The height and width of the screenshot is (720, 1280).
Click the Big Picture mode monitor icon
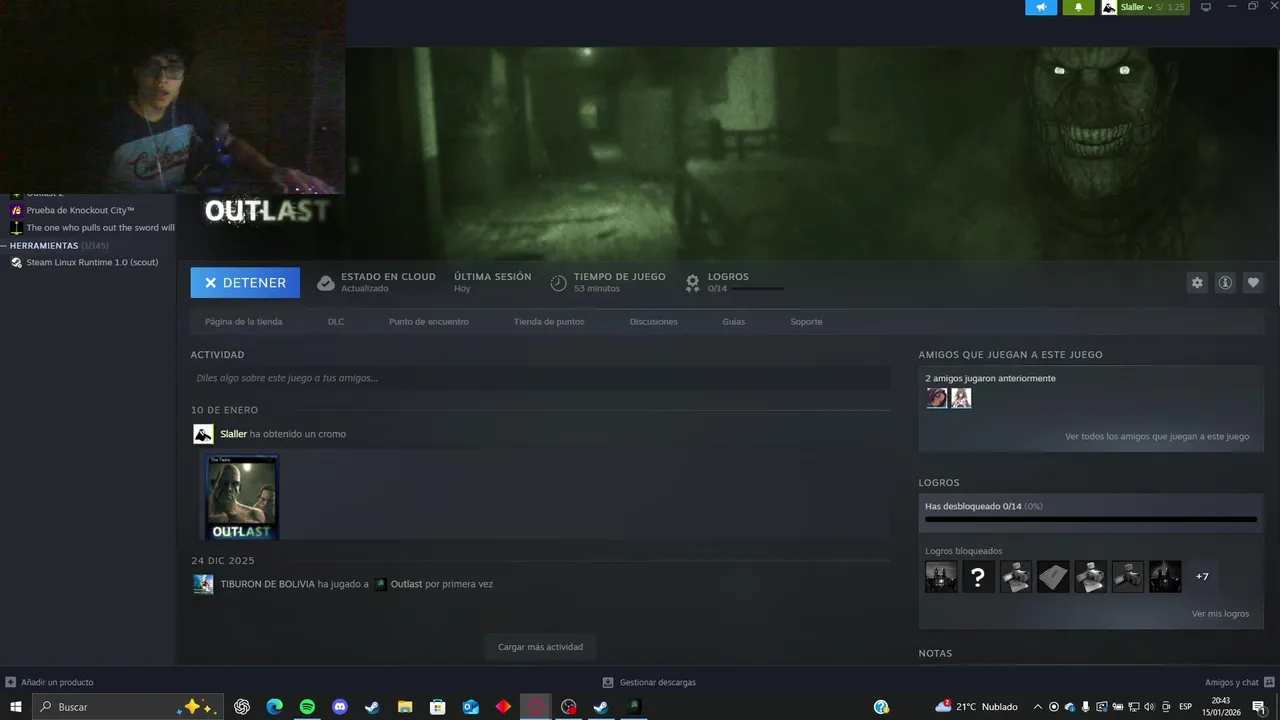[1206, 7]
